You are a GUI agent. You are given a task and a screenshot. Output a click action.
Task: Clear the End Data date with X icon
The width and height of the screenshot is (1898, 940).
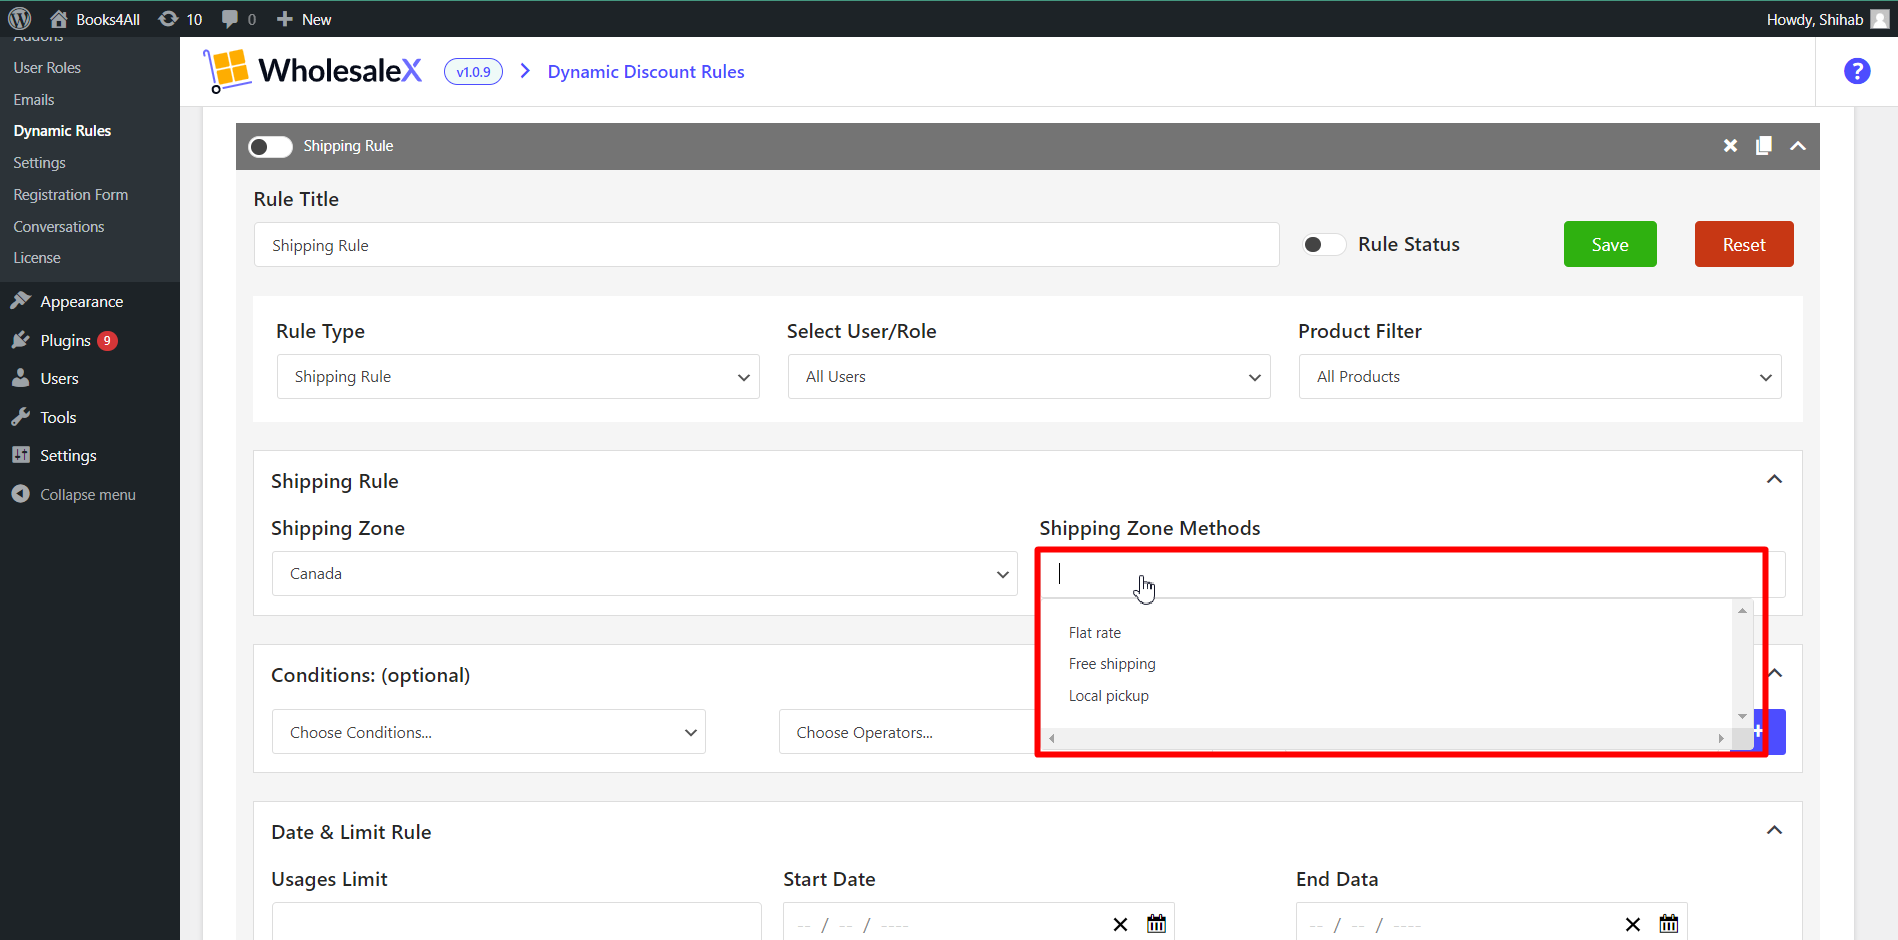1633,925
